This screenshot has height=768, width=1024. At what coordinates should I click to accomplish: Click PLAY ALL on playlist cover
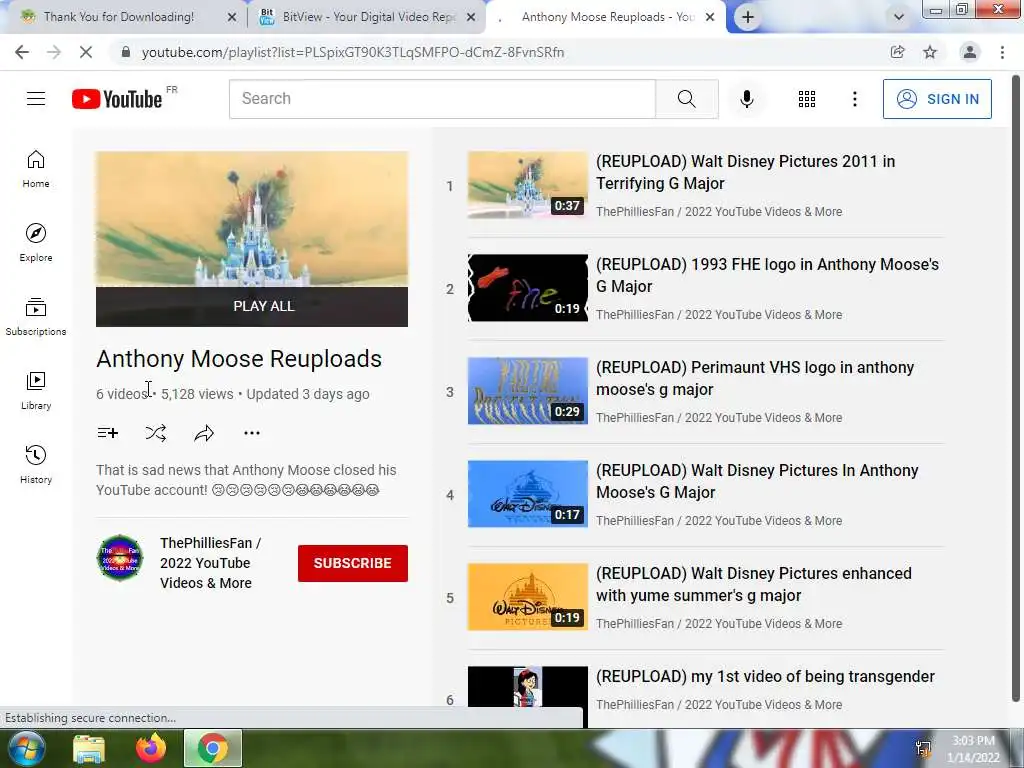[x=252, y=306]
